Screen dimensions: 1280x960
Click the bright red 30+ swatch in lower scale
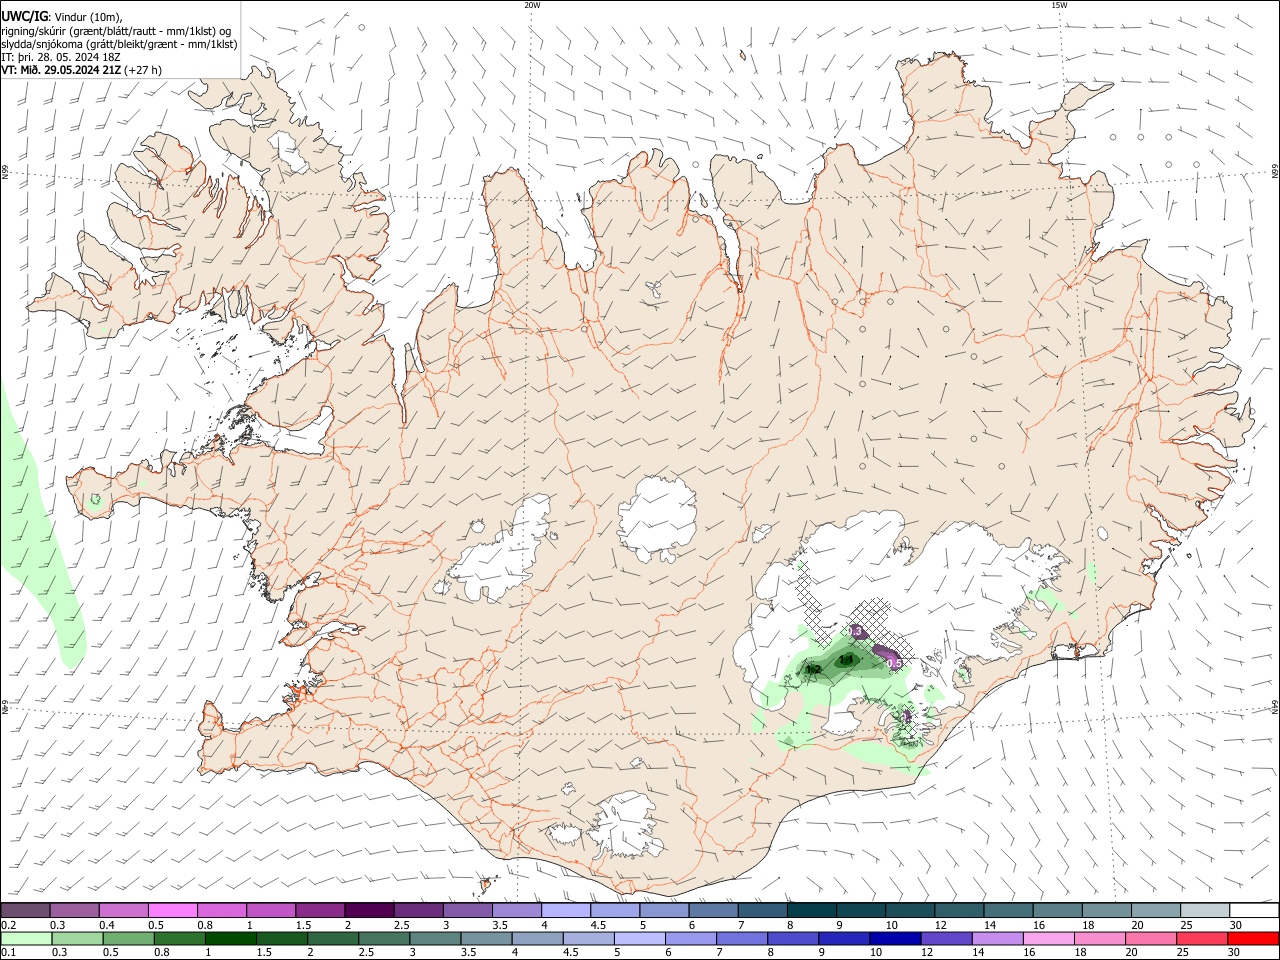pos(1253,939)
